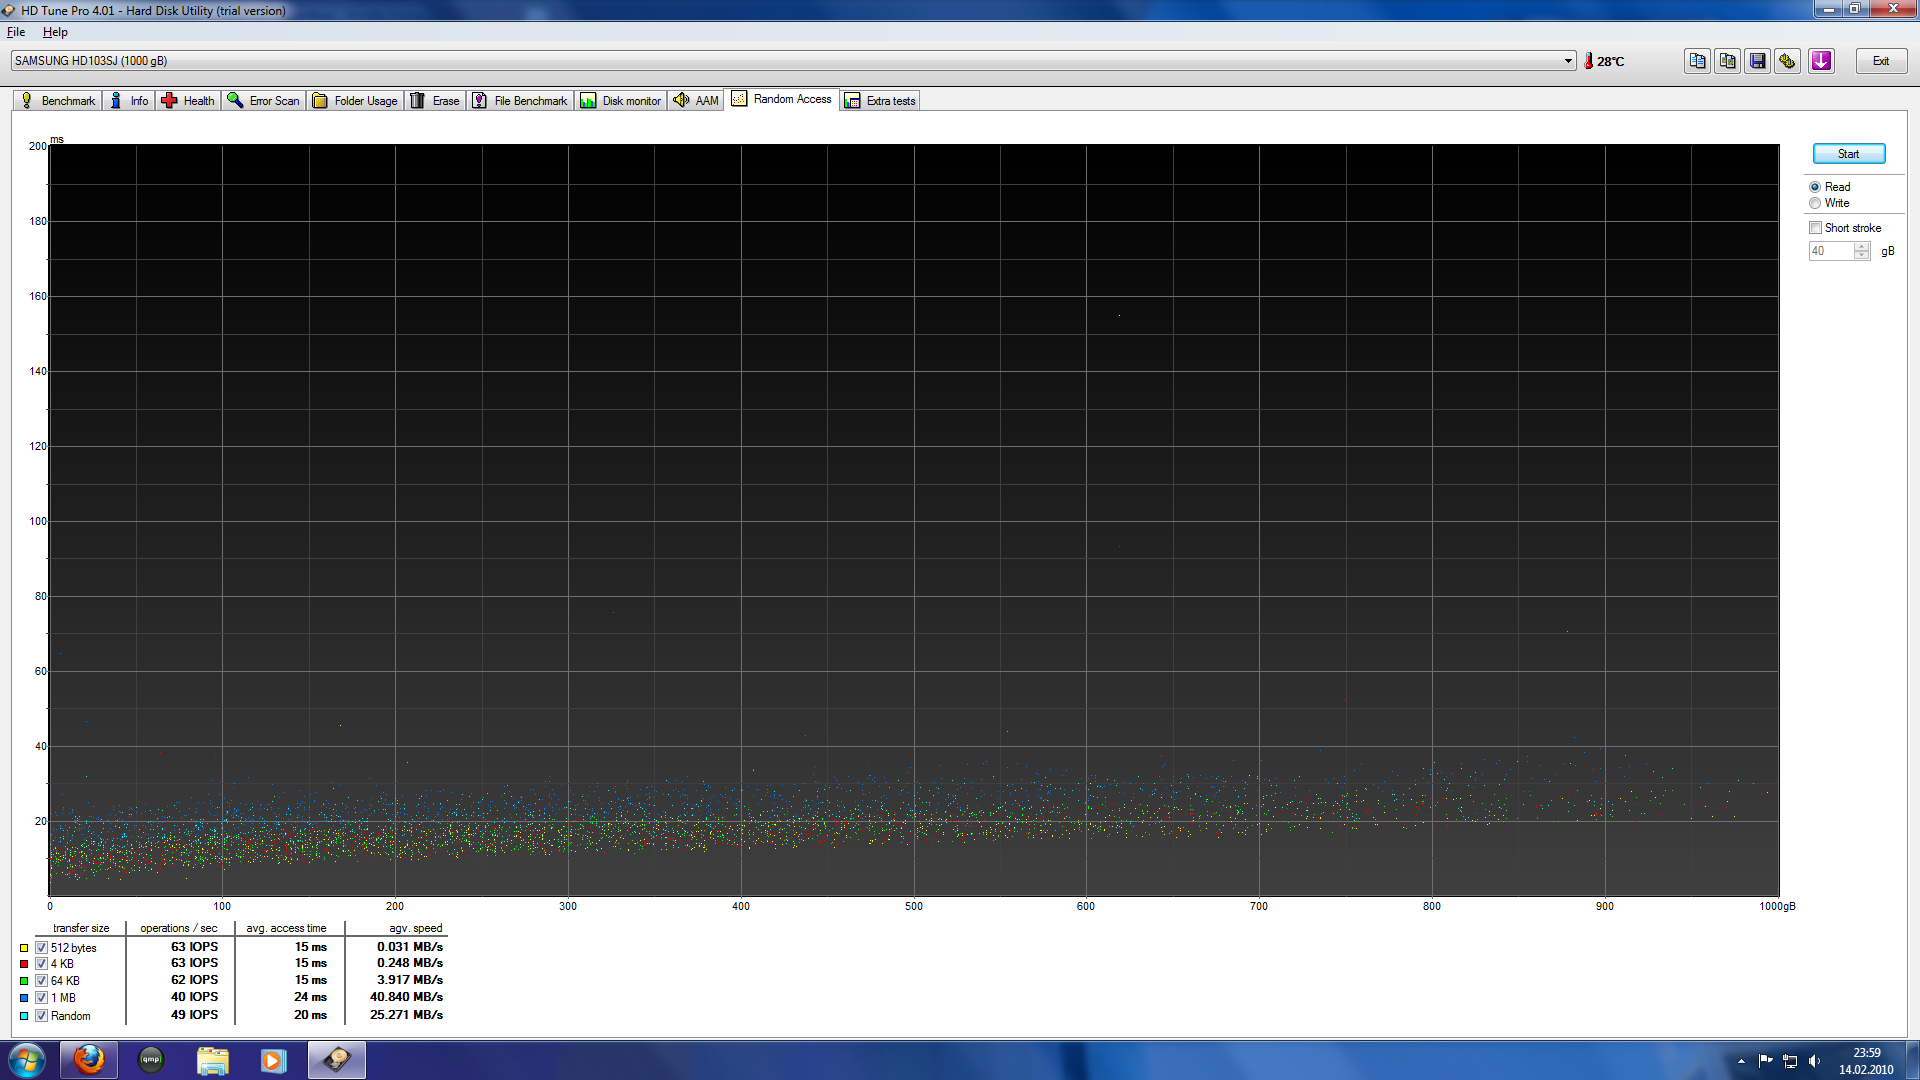The image size is (1920, 1080).
Task: Click the purple down-arrow minimize-to-tray icon
Action: [1821, 61]
